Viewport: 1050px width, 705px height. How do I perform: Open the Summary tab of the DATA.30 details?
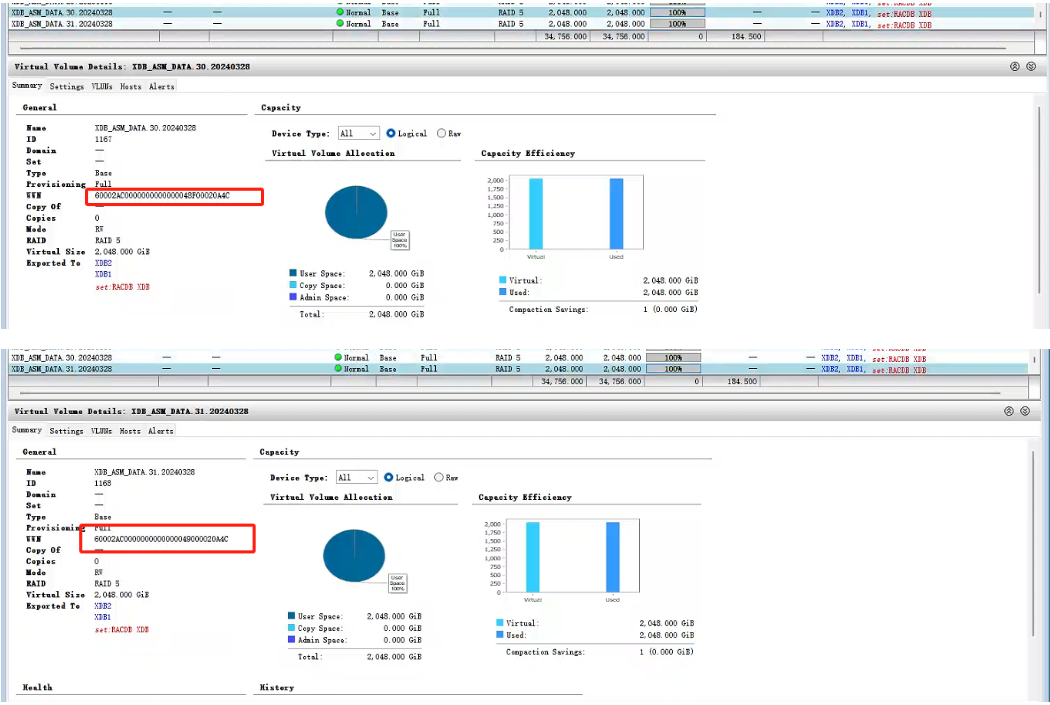[27, 86]
